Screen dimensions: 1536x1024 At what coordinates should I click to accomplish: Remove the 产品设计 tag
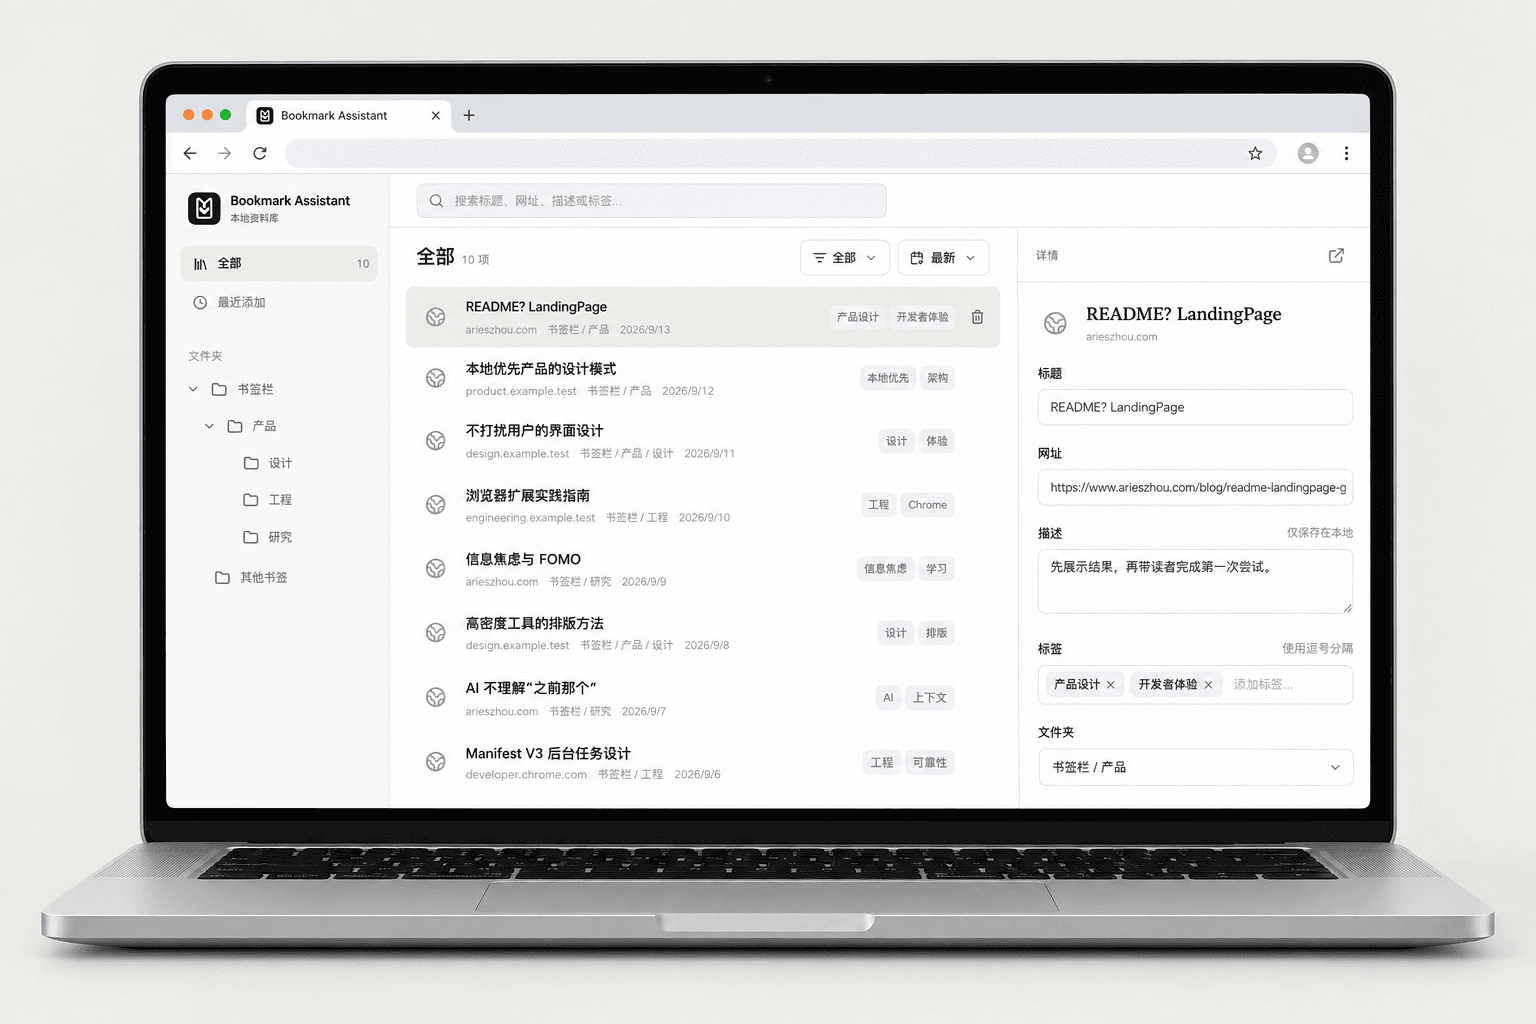point(1110,685)
